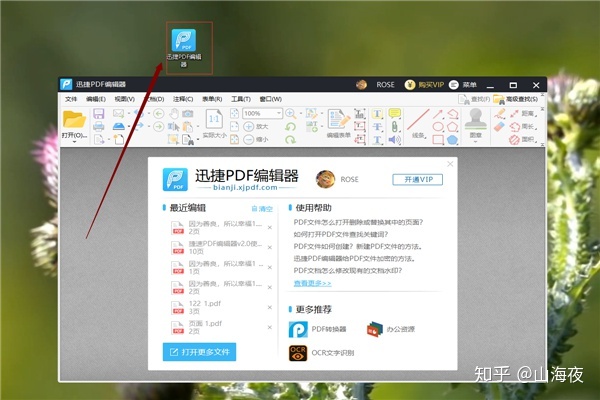Select the Pencil drawing tool
The image size is (600, 400).
point(500,113)
